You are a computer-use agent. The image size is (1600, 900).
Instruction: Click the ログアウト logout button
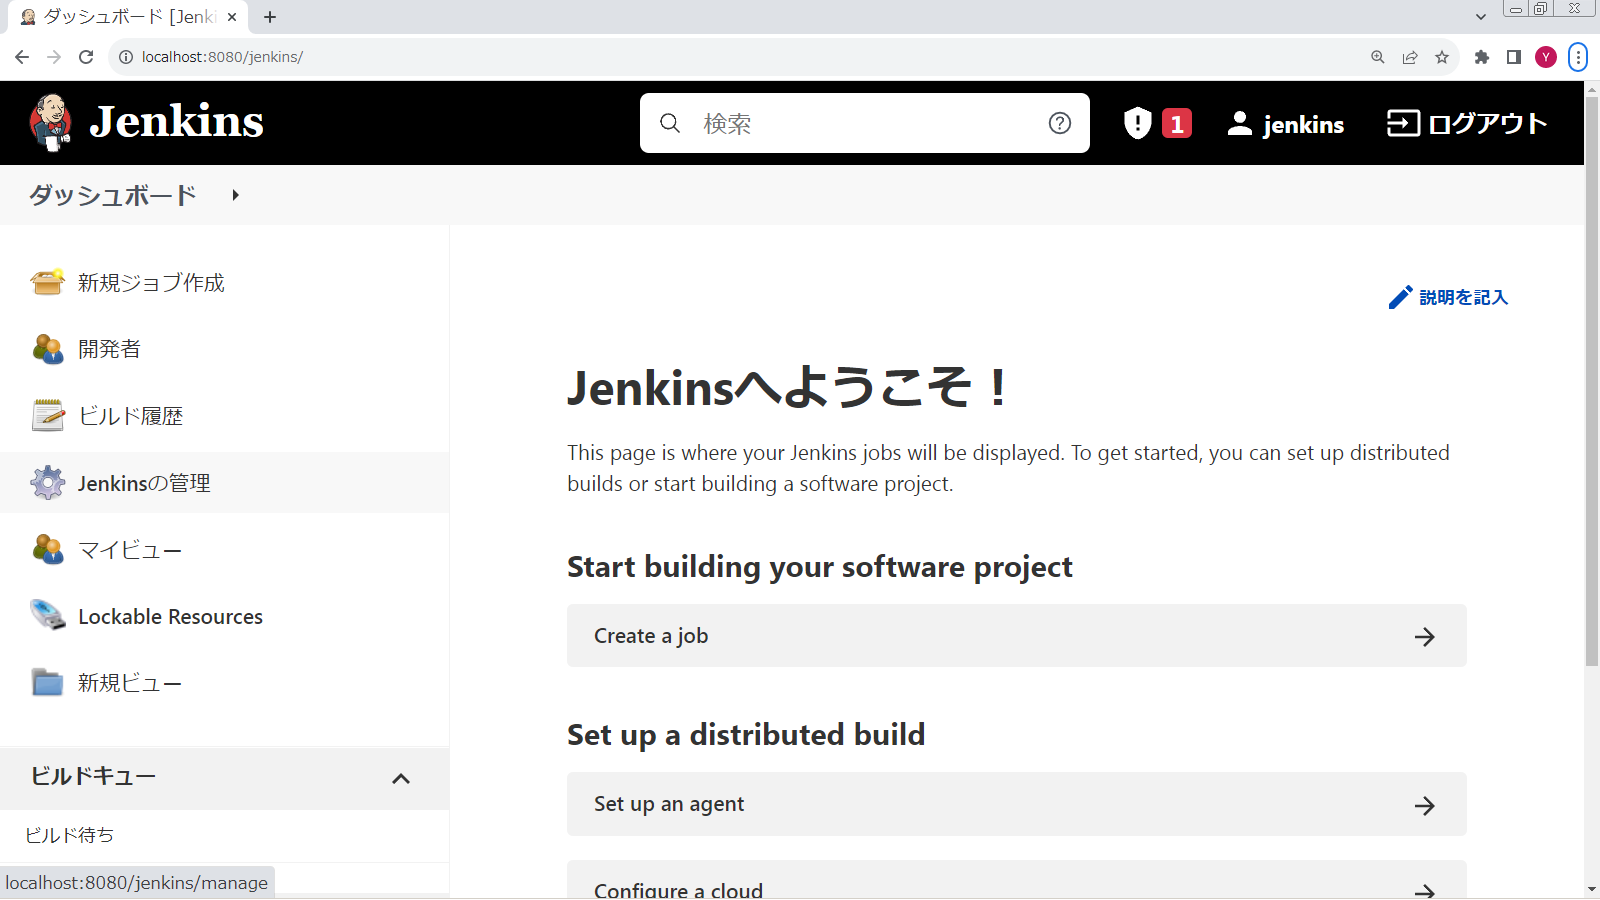pyautogui.click(x=1467, y=123)
